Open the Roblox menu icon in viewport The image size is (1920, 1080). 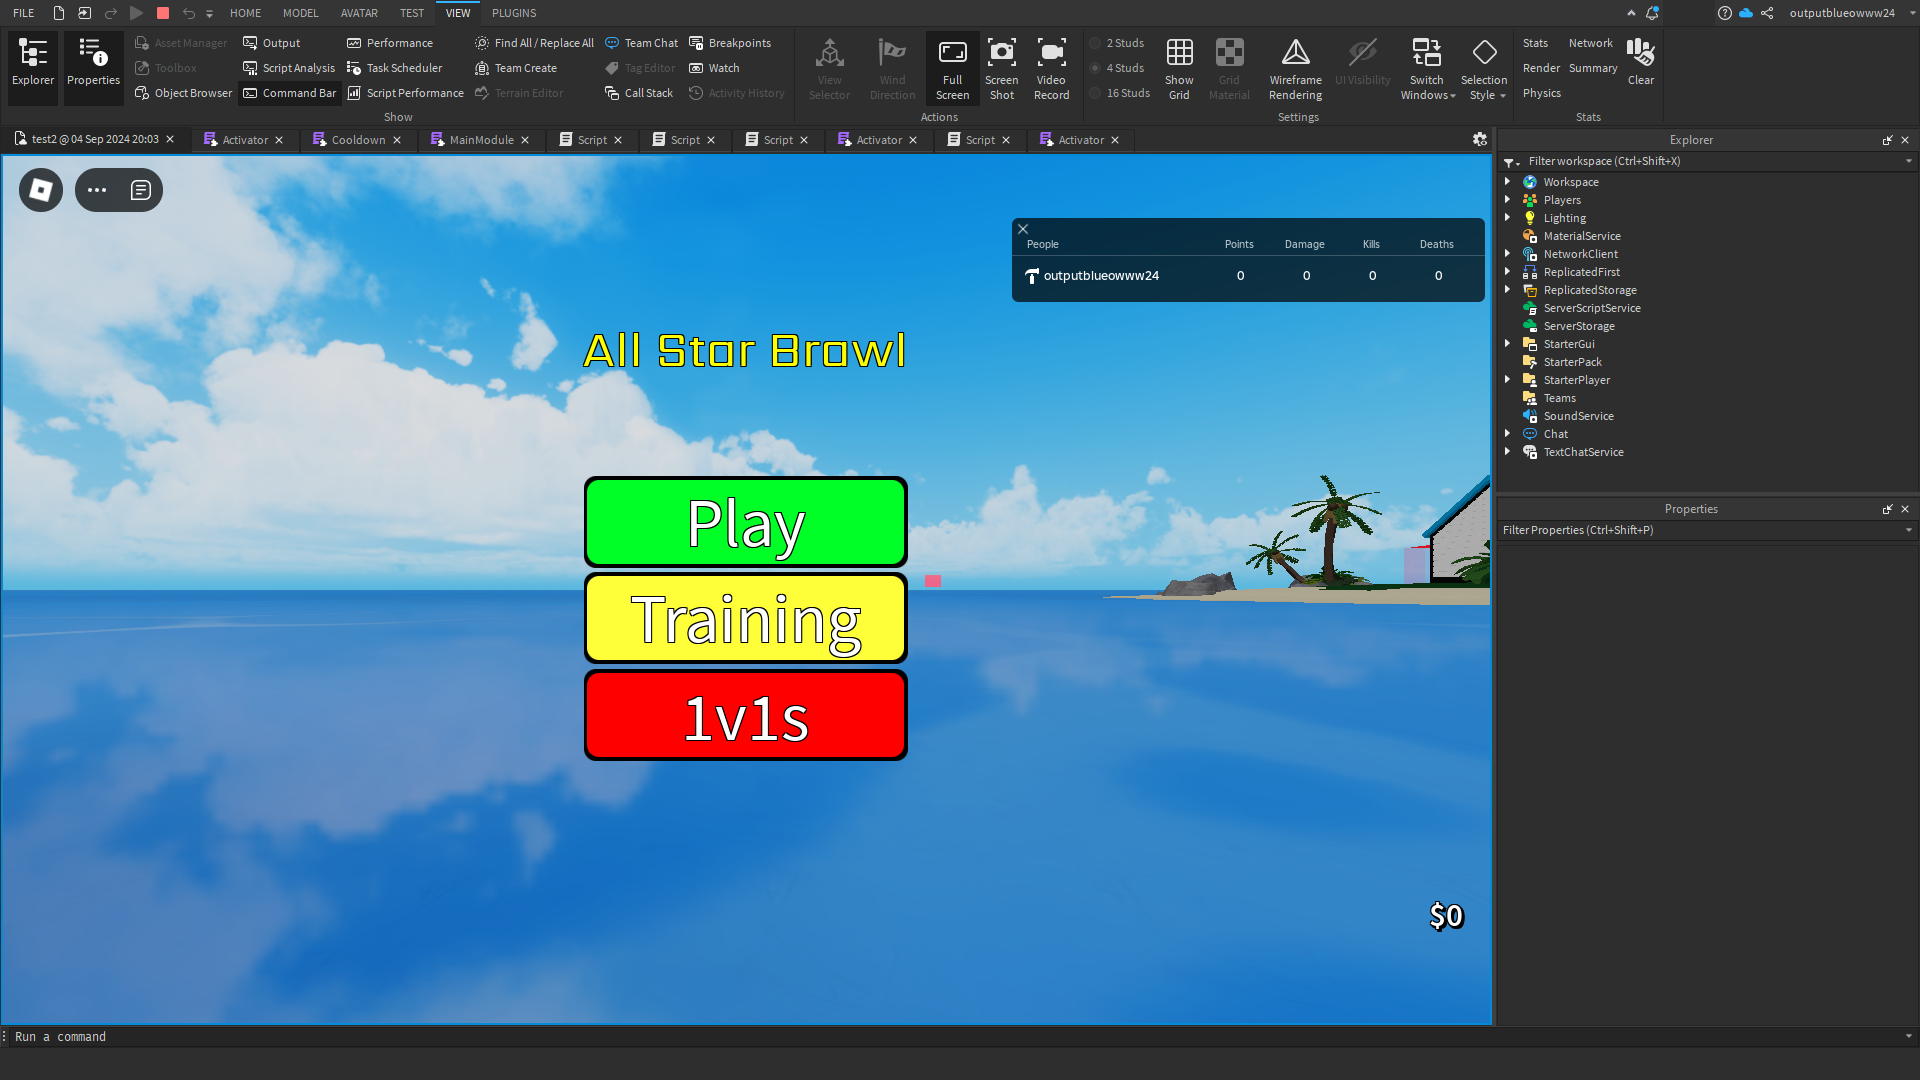[x=41, y=190]
